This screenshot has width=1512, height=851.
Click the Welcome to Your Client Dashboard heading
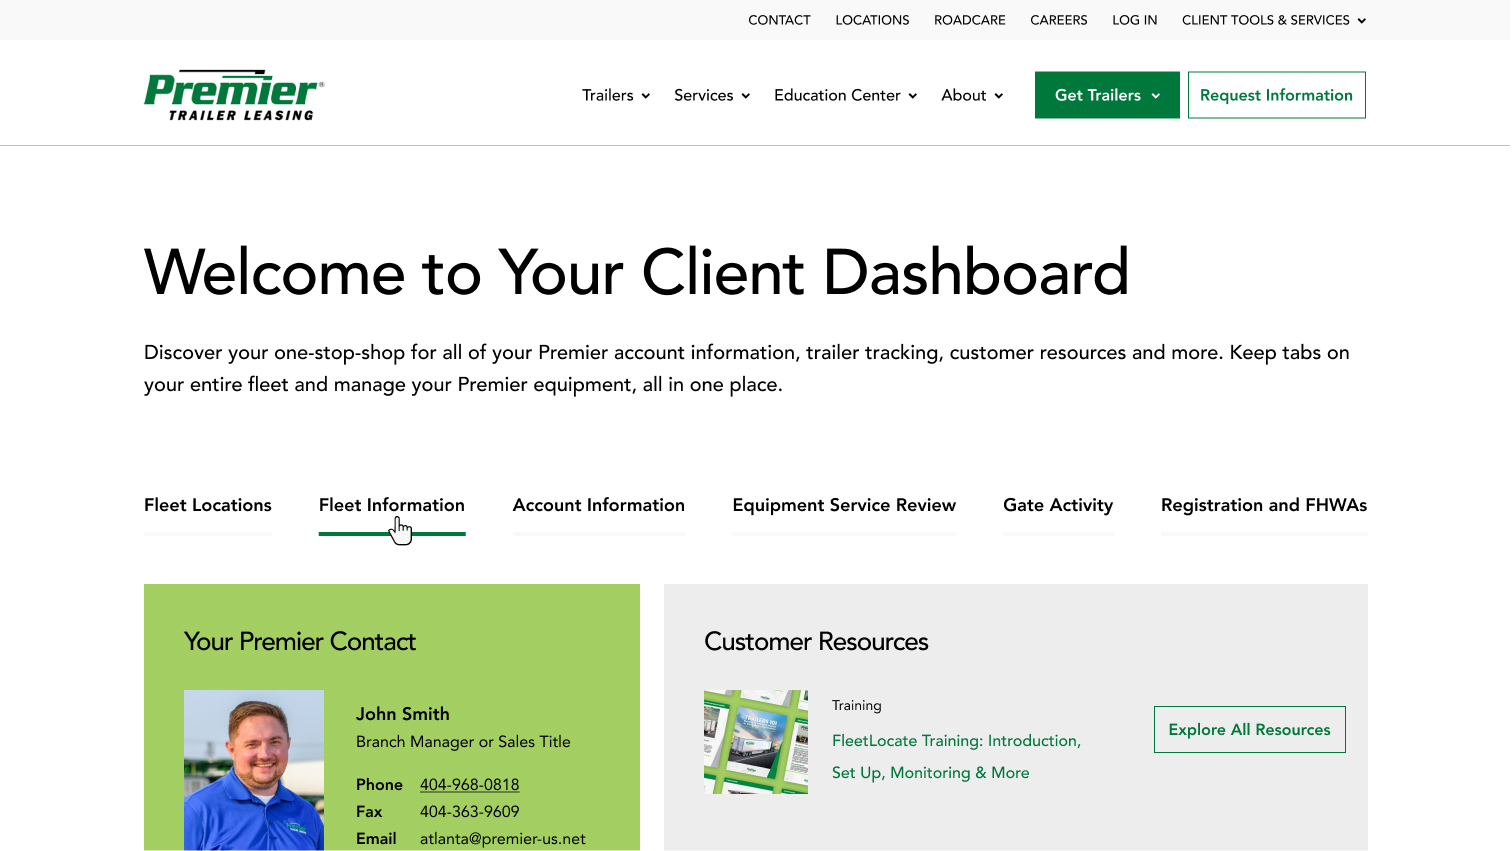[637, 272]
